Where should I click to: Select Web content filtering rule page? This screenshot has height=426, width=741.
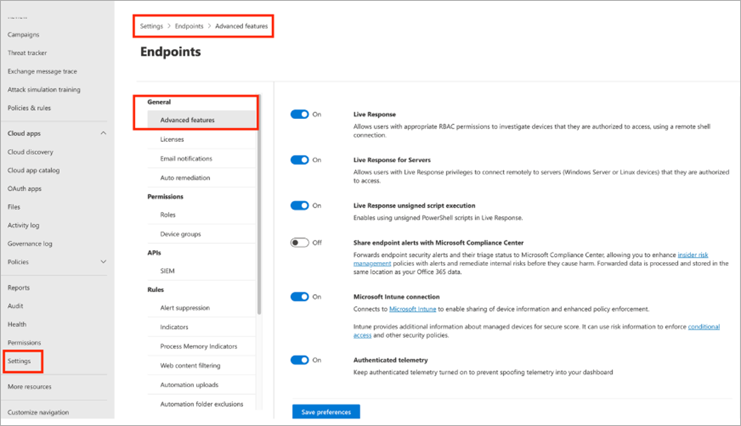[192, 365]
